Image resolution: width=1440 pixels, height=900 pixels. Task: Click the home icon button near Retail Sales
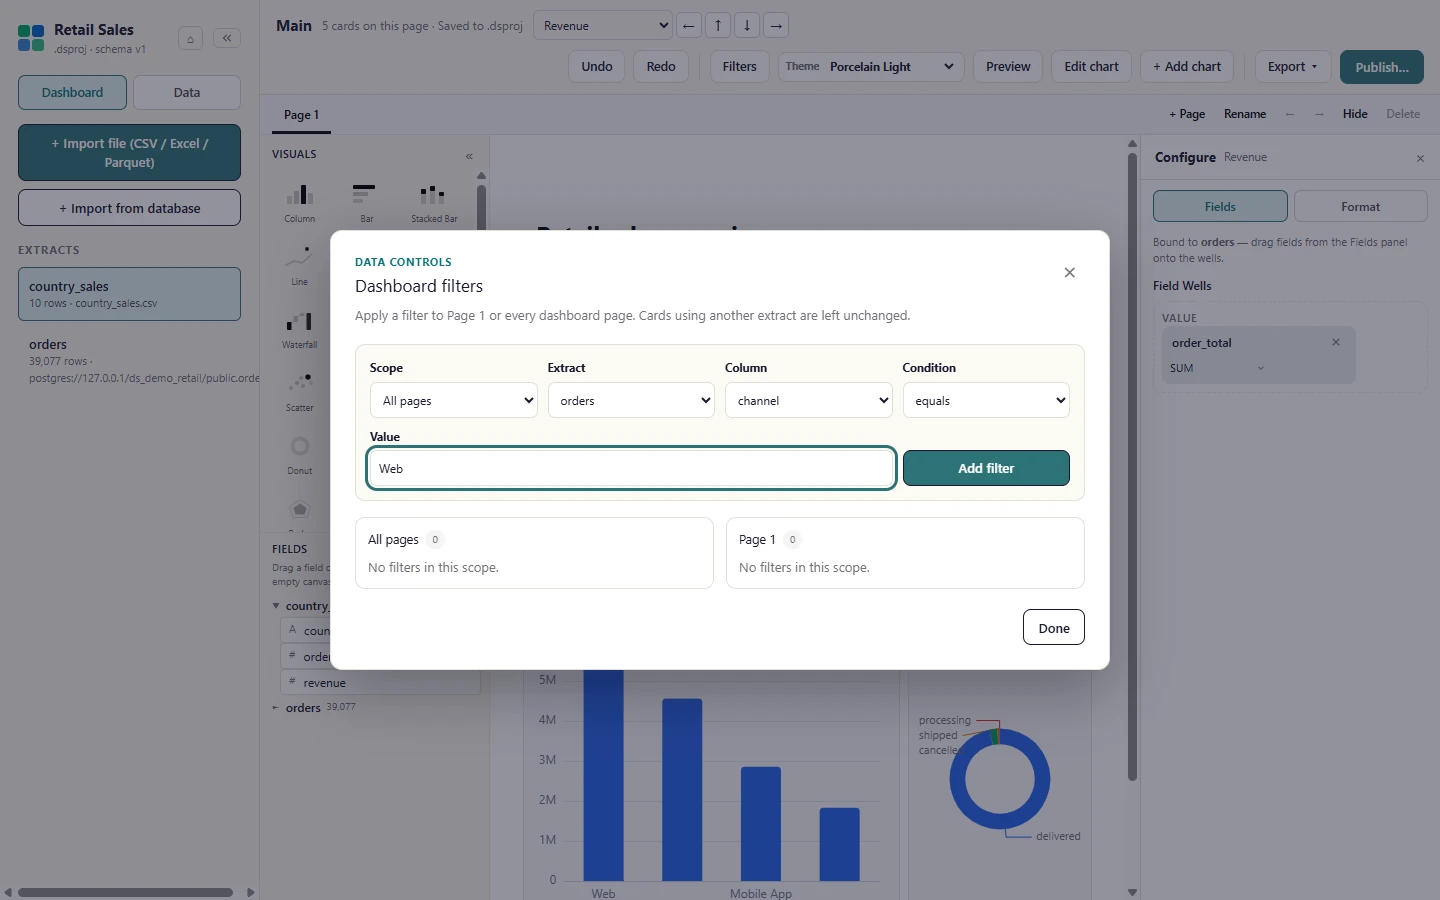click(x=190, y=39)
